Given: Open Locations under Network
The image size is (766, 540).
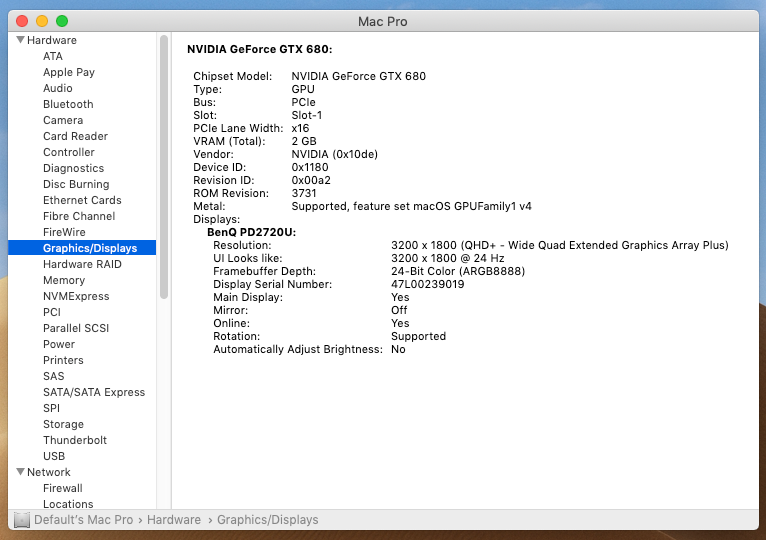Looking at the screenshot, I should [x=68, y=504].
